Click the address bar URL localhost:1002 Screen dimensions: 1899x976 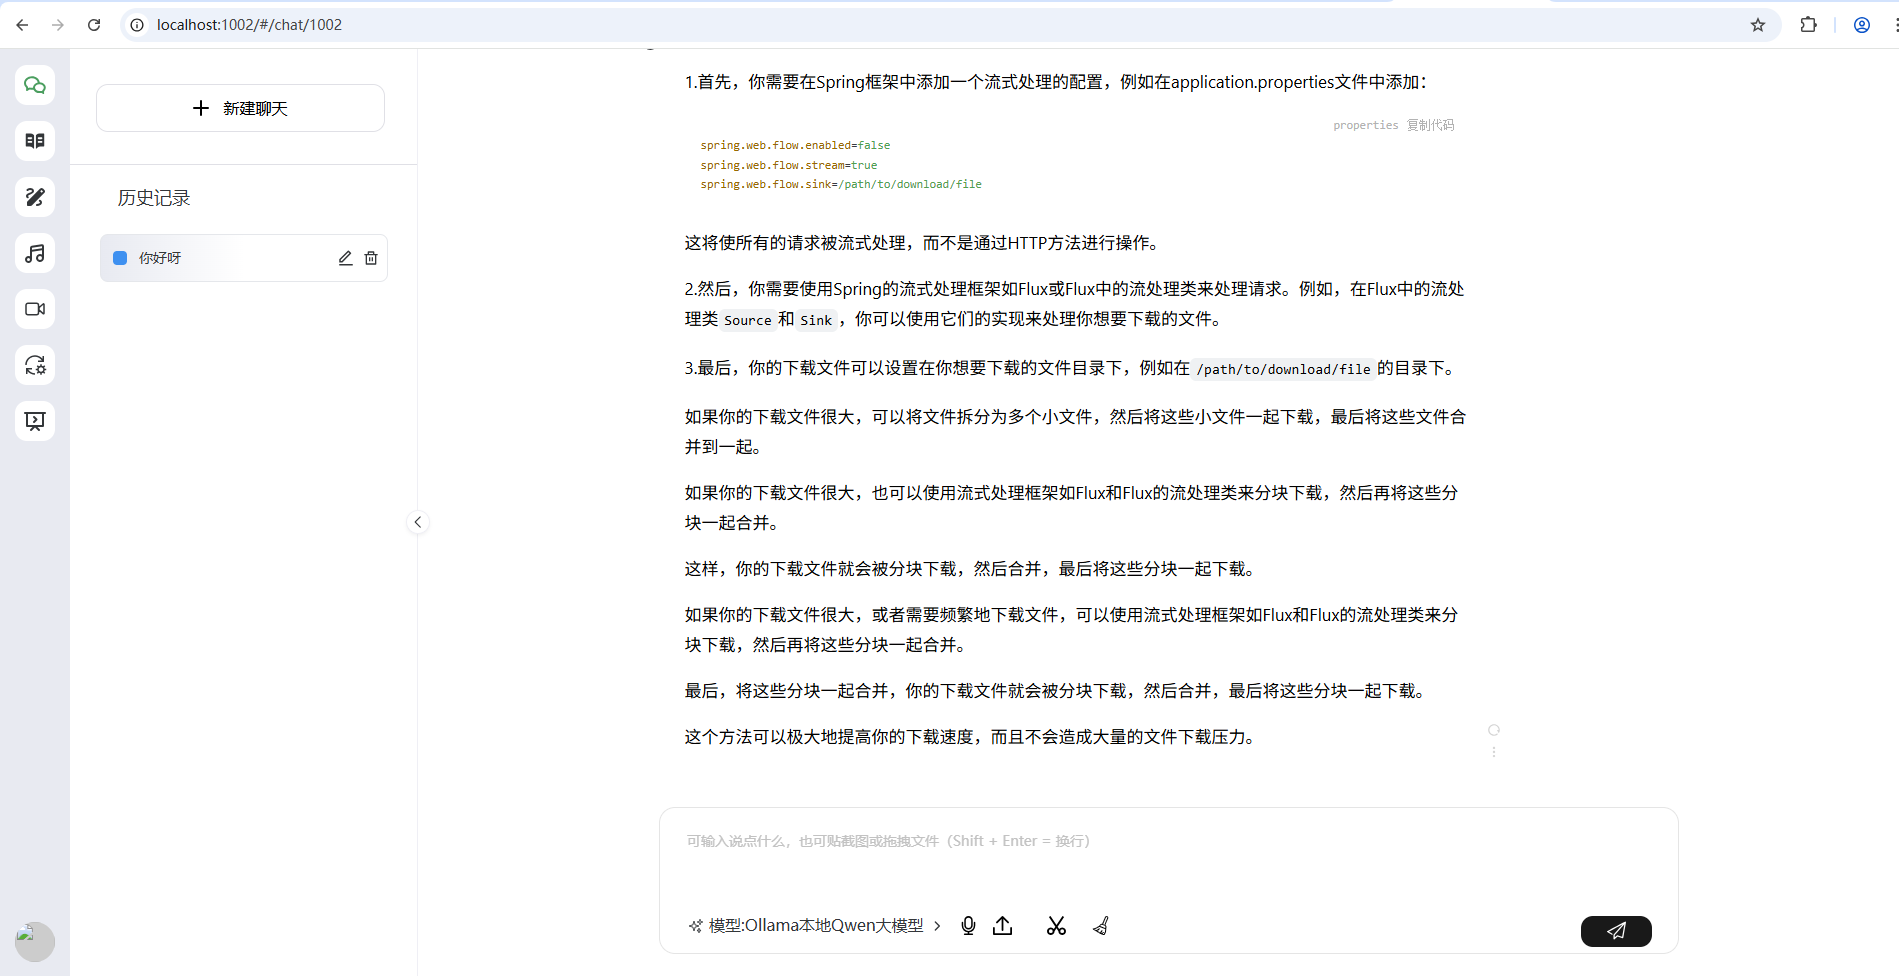click(x=249, y=25)
